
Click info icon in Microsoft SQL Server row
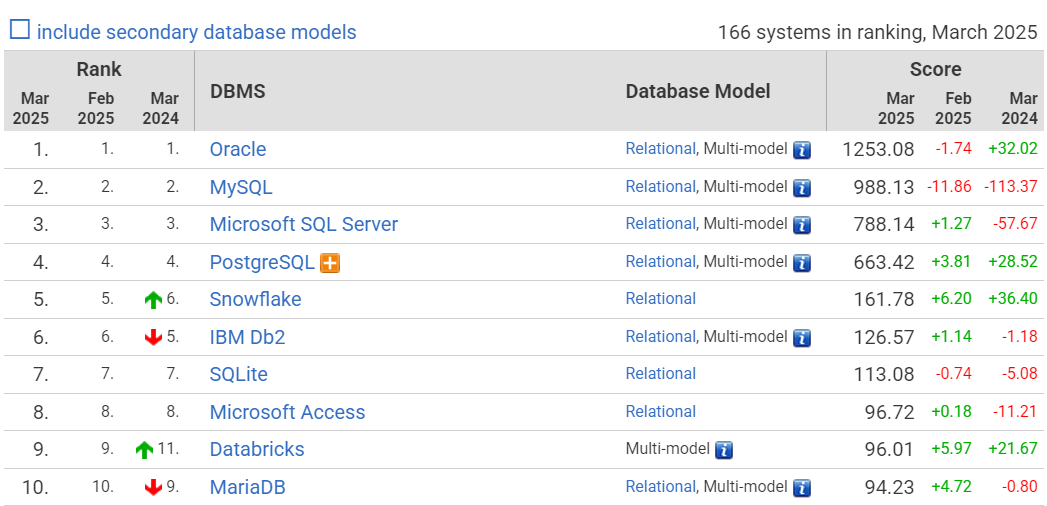point(802,226)
